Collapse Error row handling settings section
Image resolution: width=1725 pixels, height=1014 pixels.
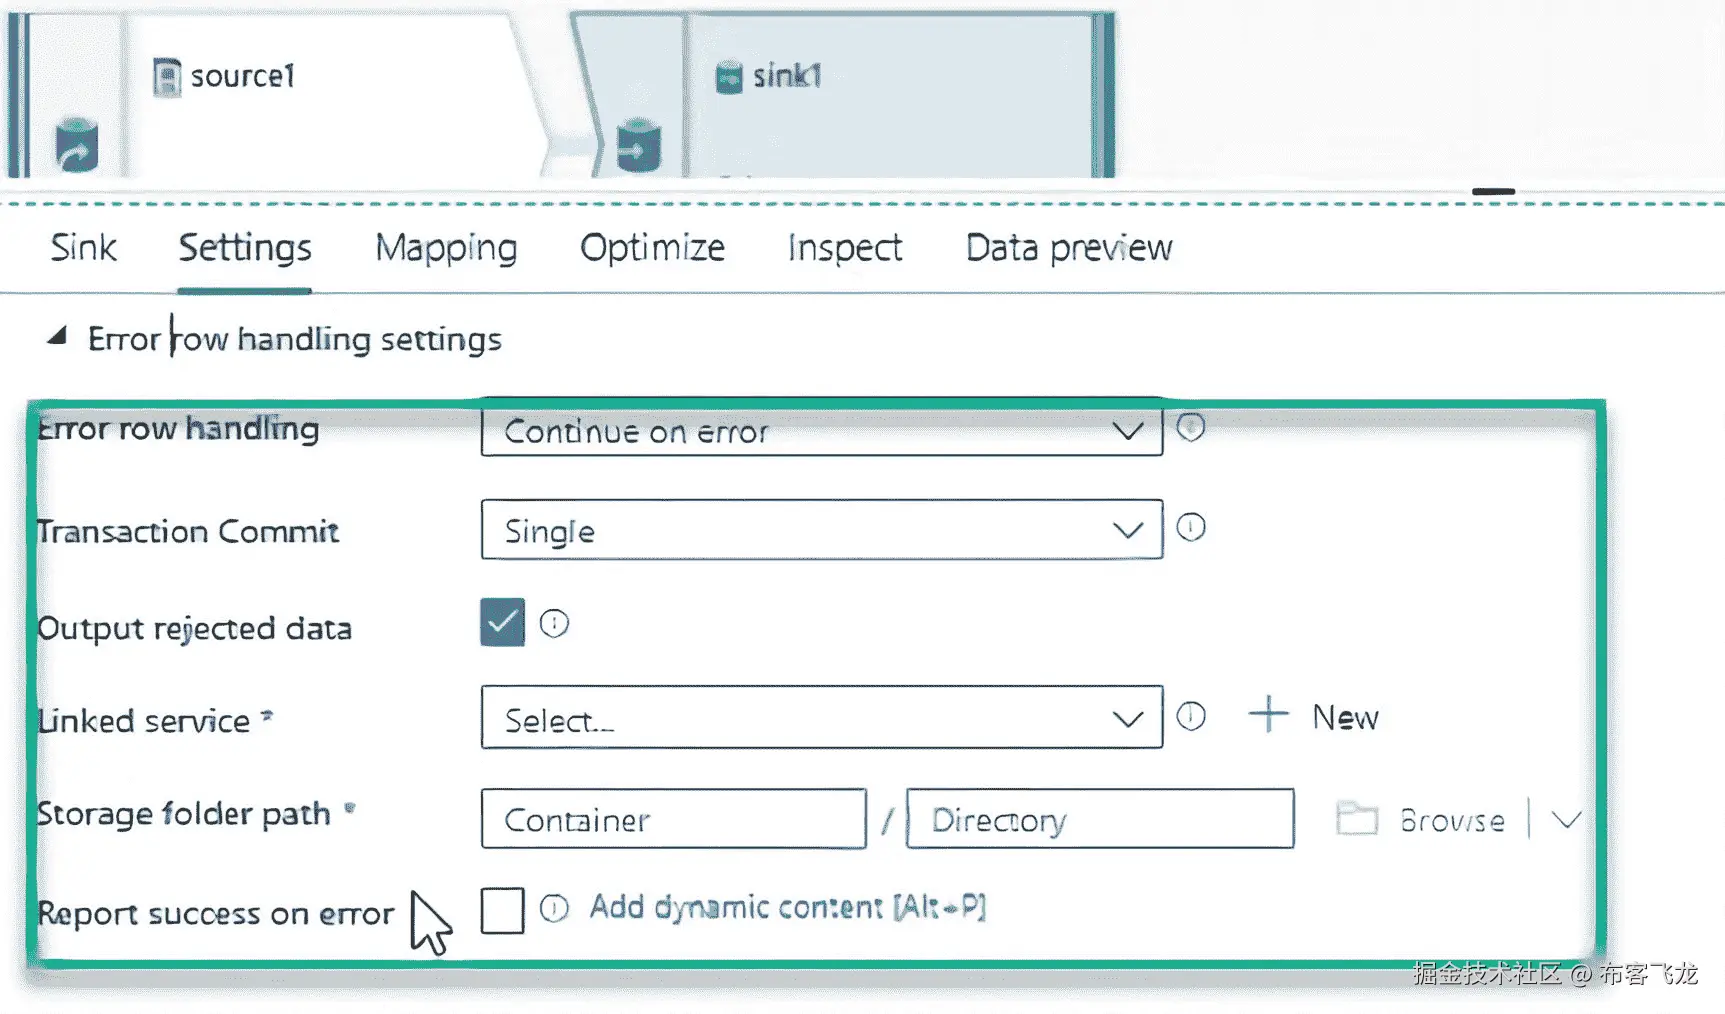pos(57,337)
